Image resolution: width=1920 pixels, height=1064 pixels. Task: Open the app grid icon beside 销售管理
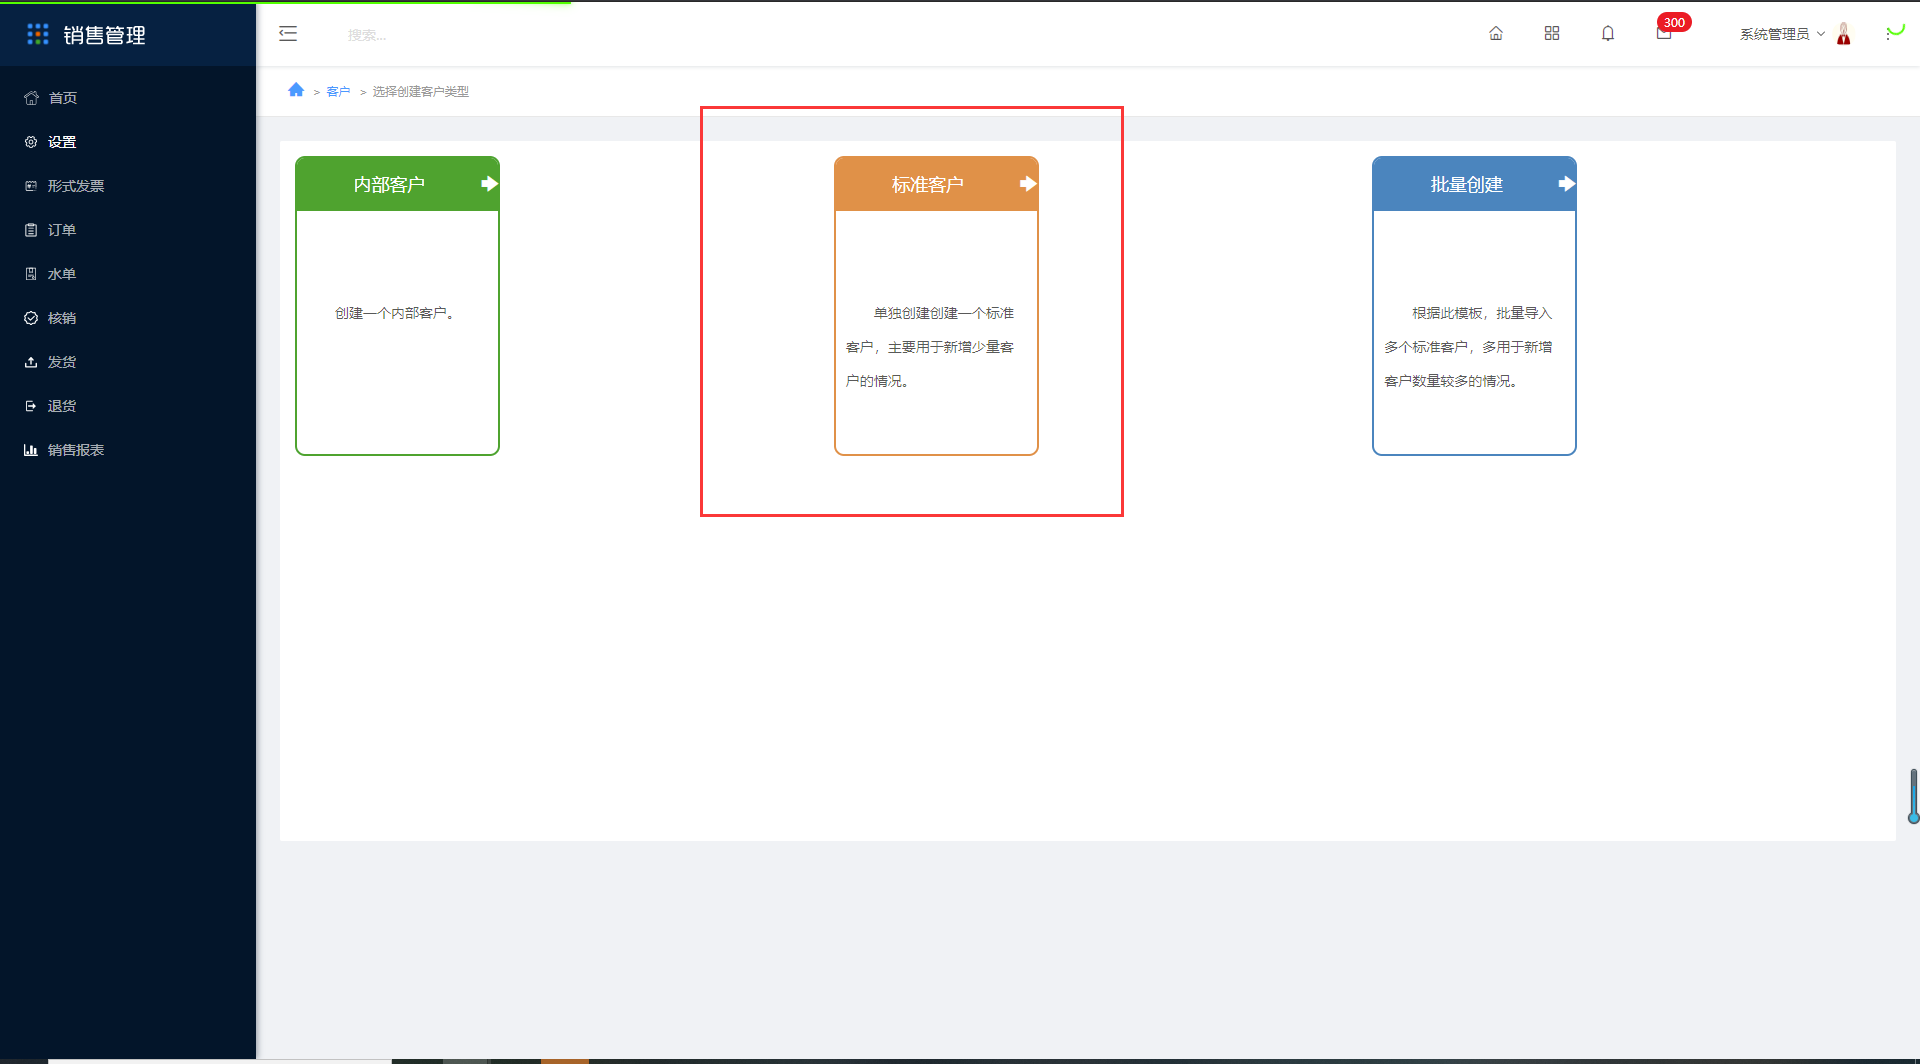38,34
